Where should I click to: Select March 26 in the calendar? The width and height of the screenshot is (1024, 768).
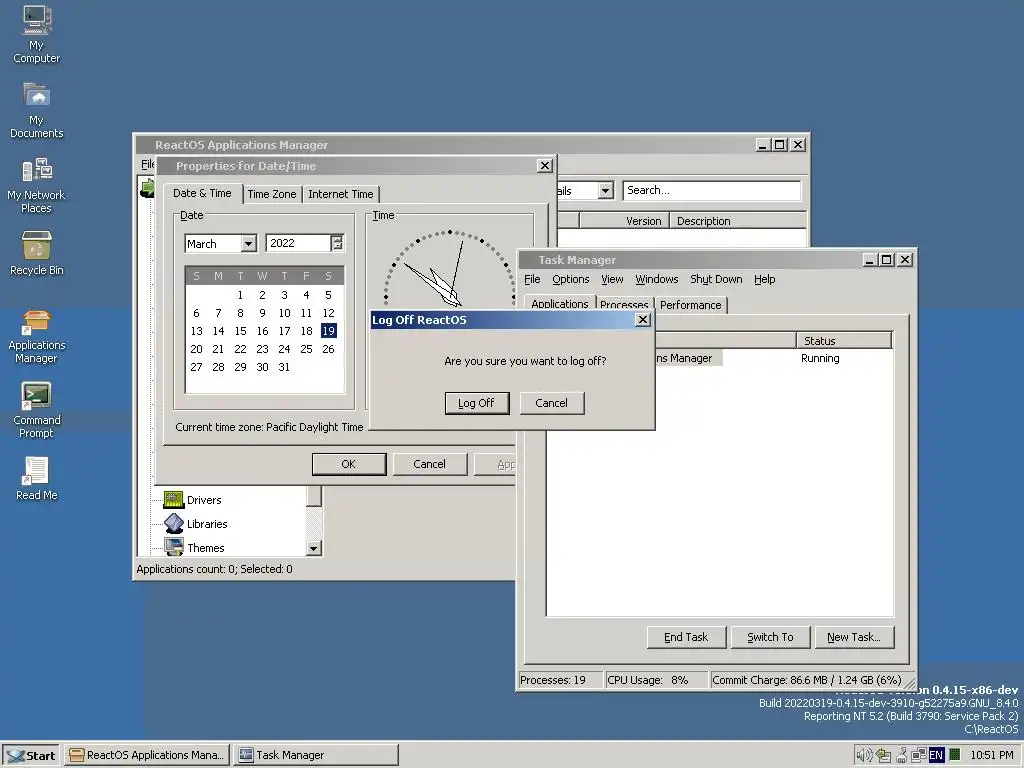click(x=328, y=349)
